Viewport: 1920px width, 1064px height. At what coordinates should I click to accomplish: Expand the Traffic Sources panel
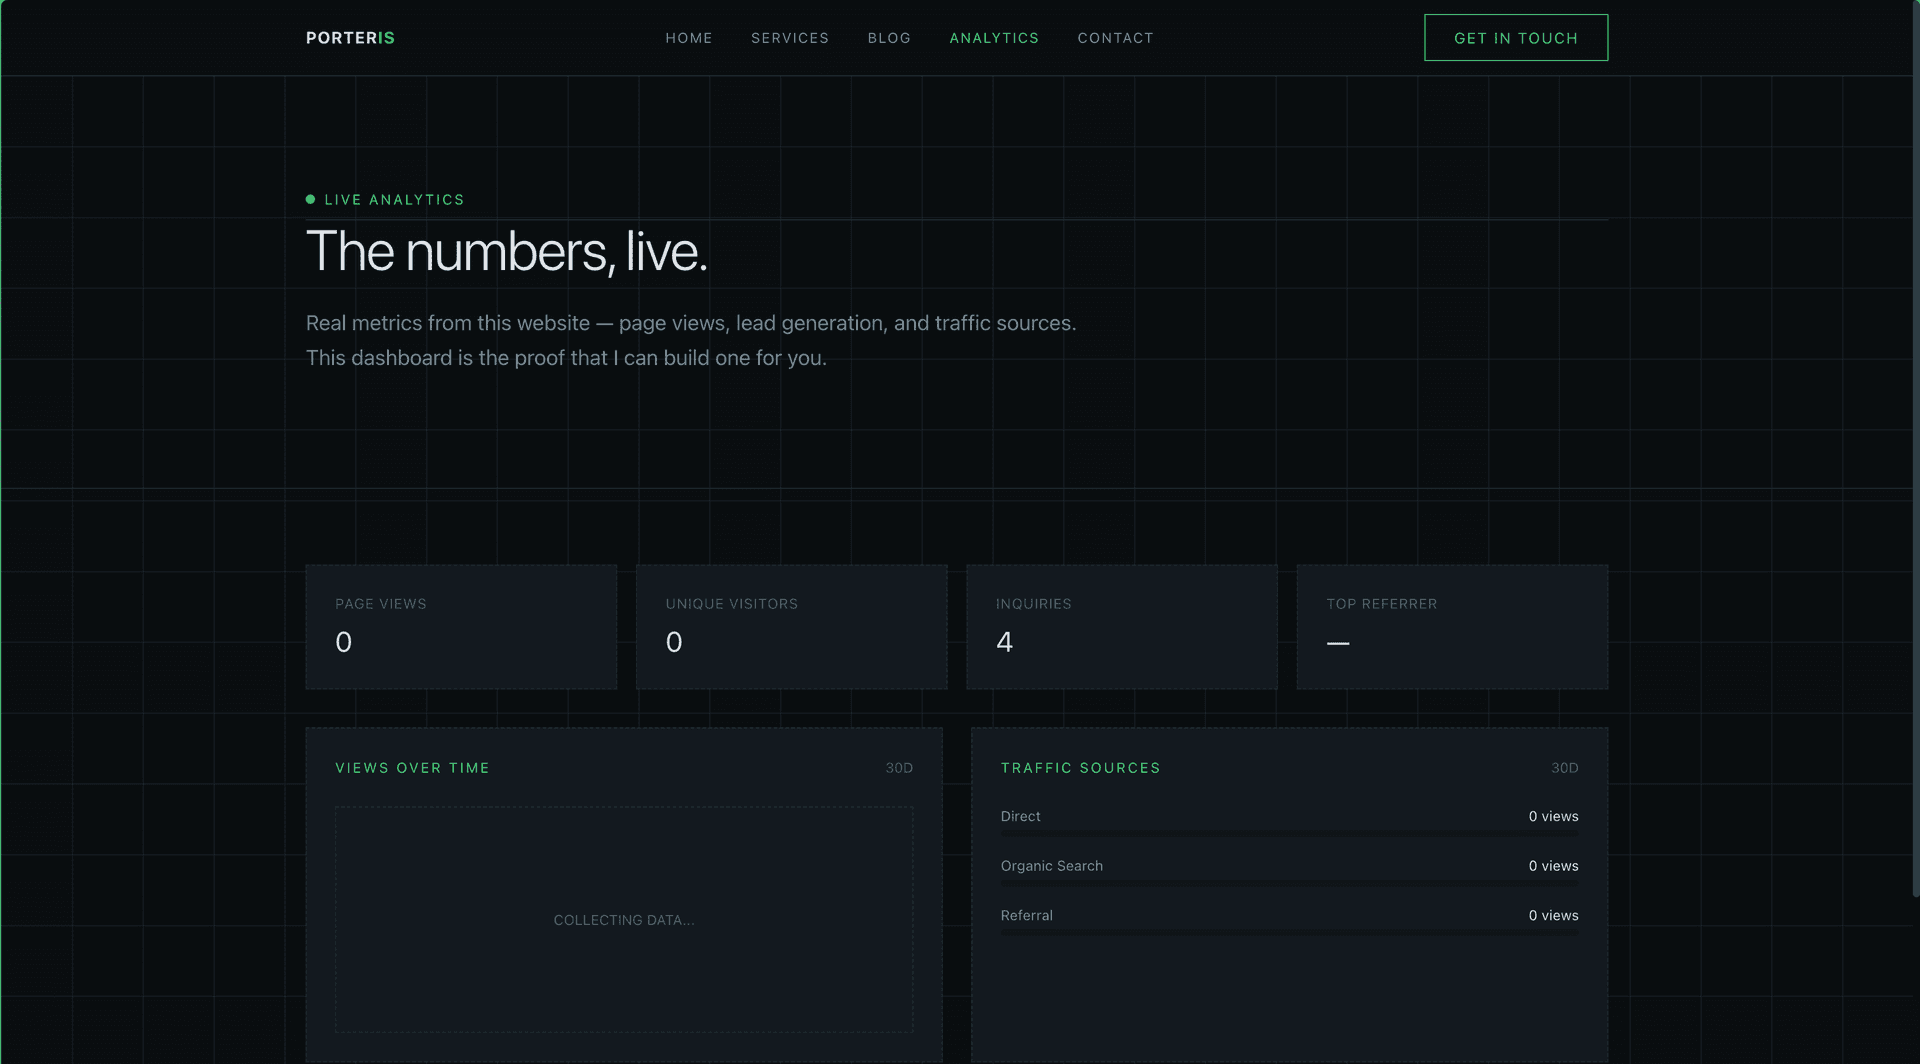[1288, 890]
